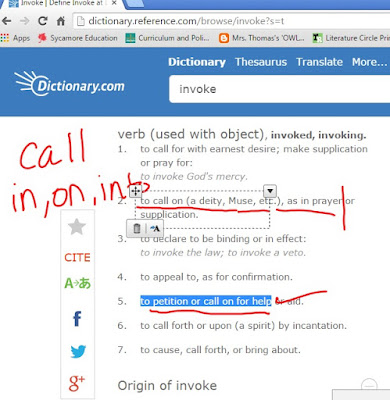Viewport: 390px width, 400px height.
Task: Click example 'to invoke God's mercy.'
Action: 194,176
